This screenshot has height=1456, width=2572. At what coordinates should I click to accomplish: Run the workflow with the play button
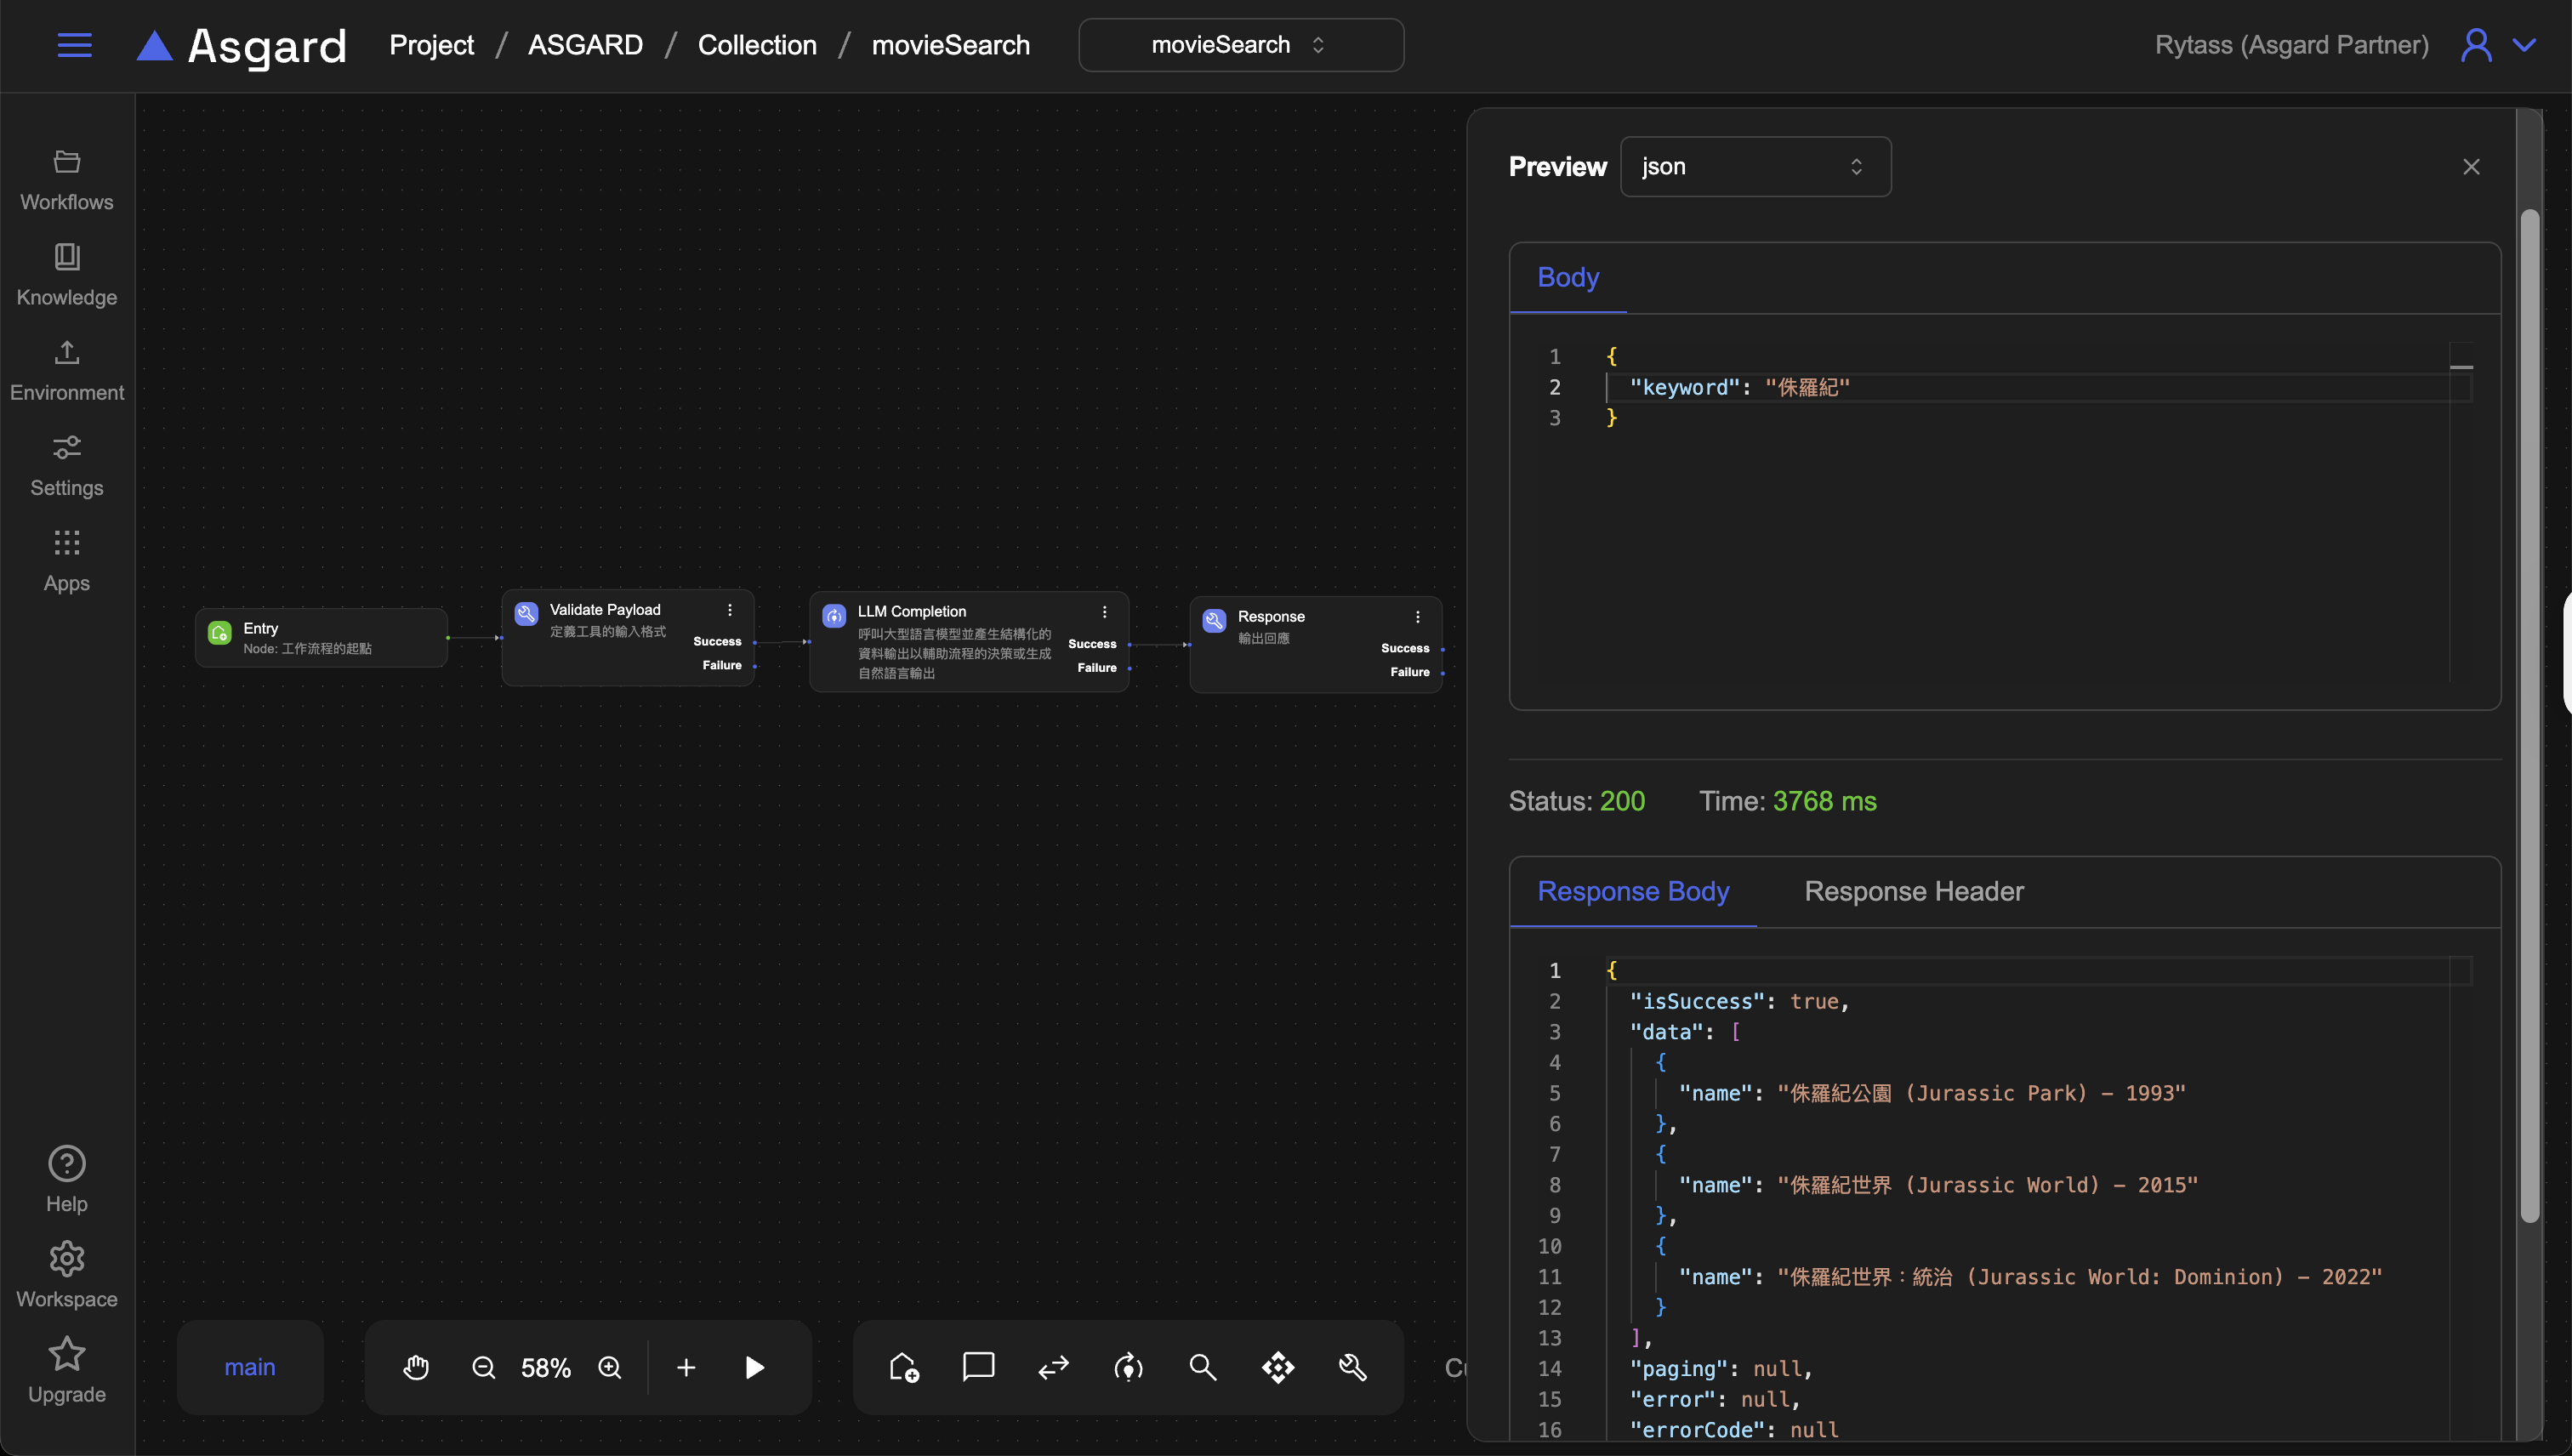[x=755, y=1367]
